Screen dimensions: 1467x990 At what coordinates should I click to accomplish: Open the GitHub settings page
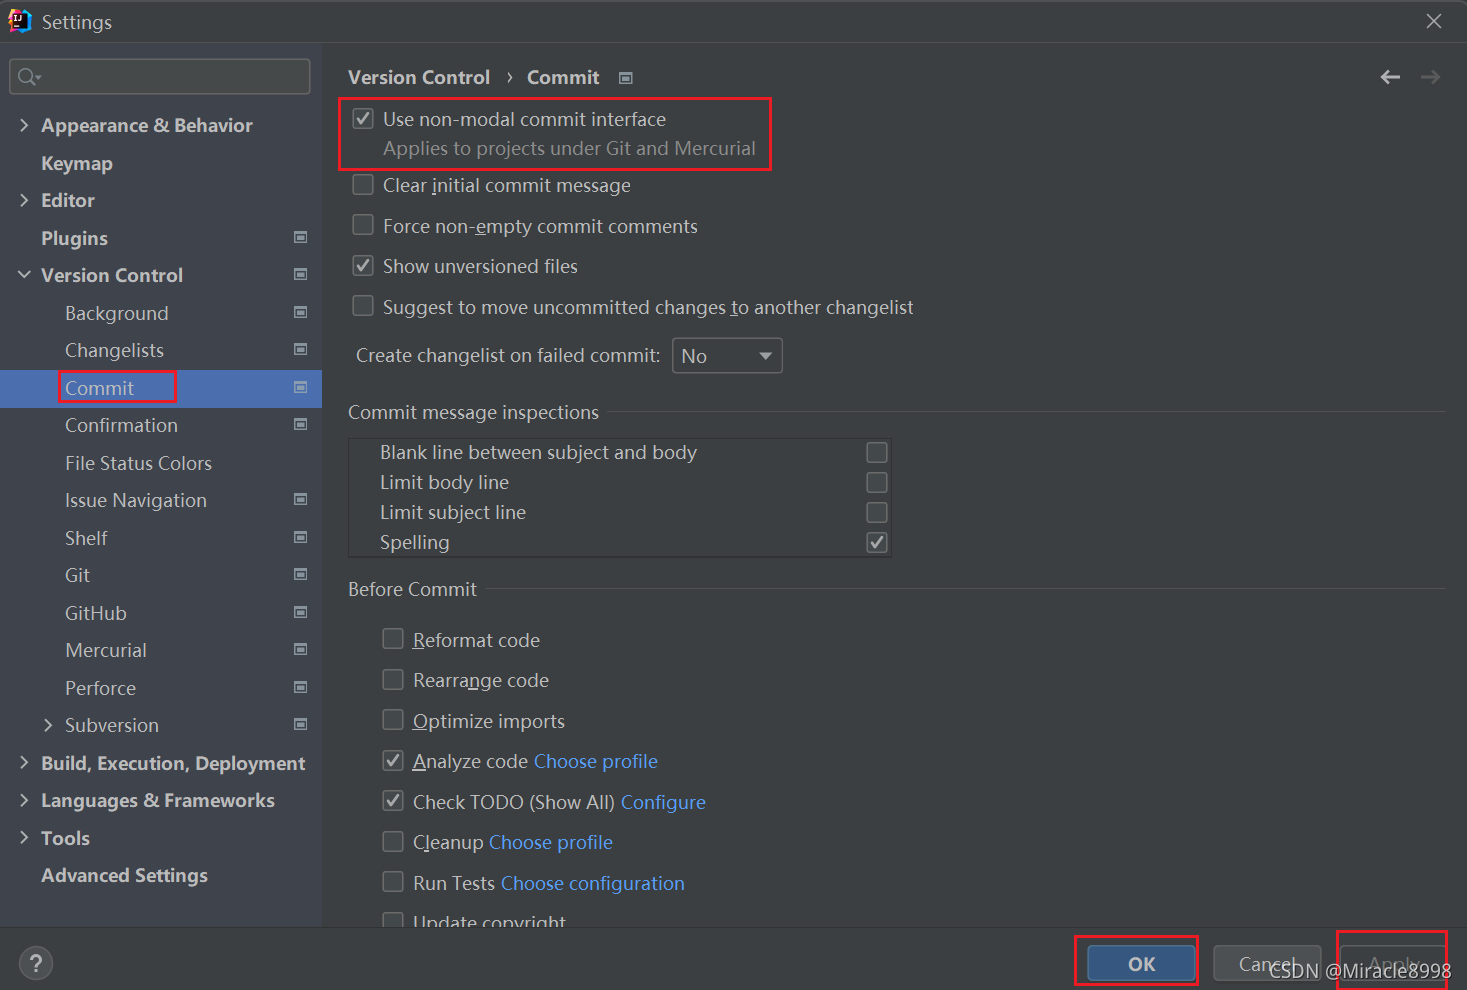pyautogui.click(x=95, y=612)
